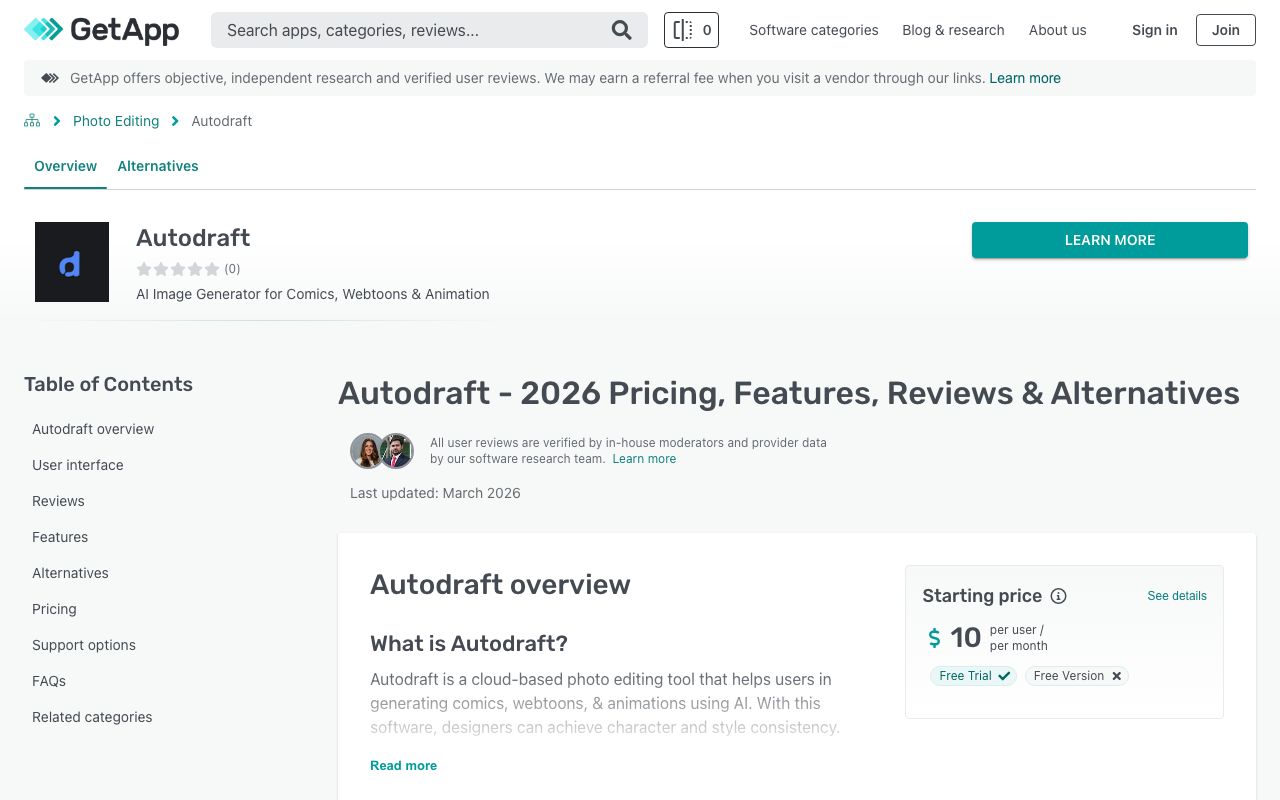Screen dimensions: 1280x800
Task: Click the search magnifier icon
Action: [x=621, y=30]
